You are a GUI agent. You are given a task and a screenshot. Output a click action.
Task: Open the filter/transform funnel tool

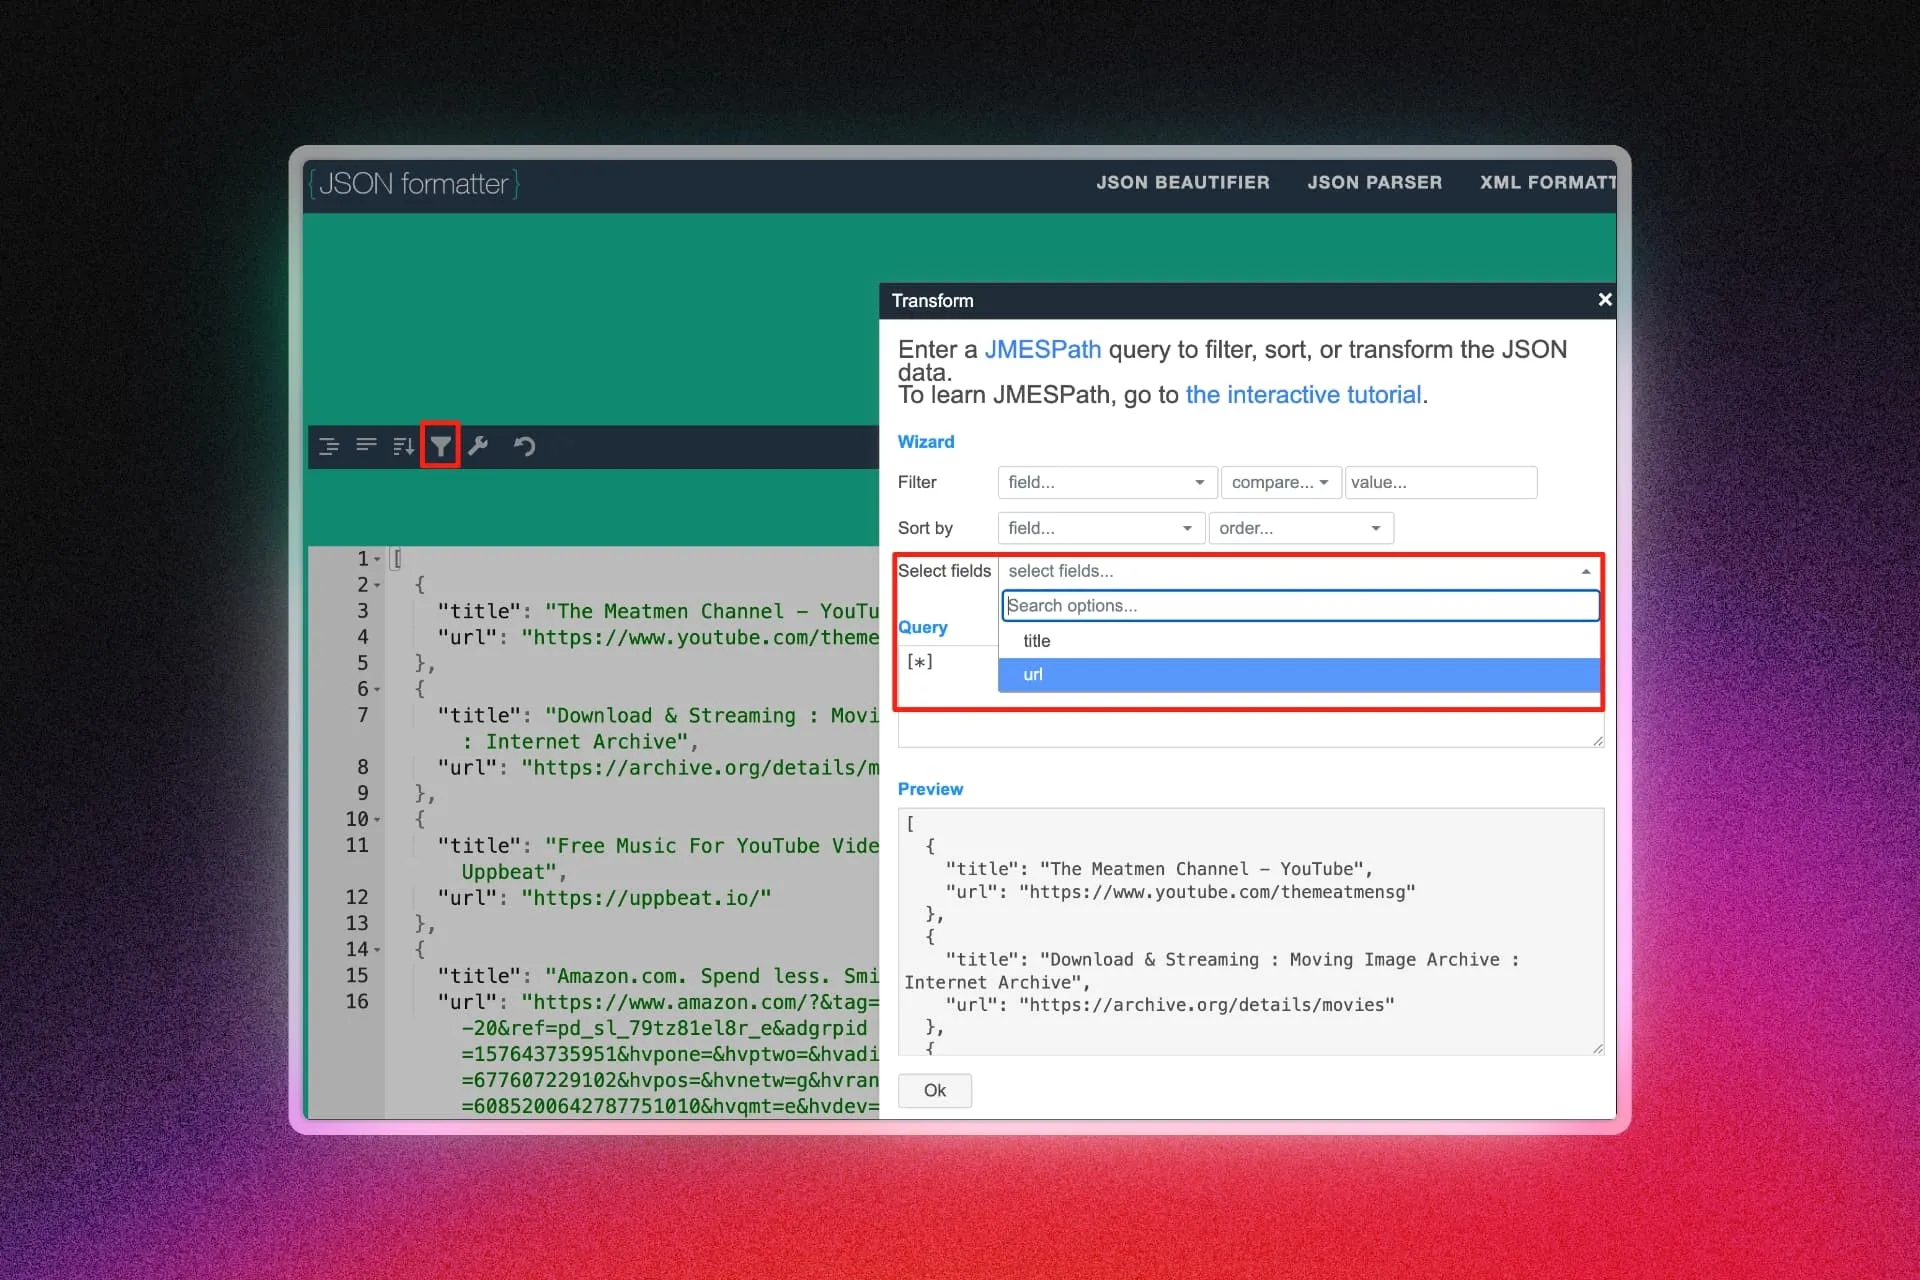click(x=440, y=445)
